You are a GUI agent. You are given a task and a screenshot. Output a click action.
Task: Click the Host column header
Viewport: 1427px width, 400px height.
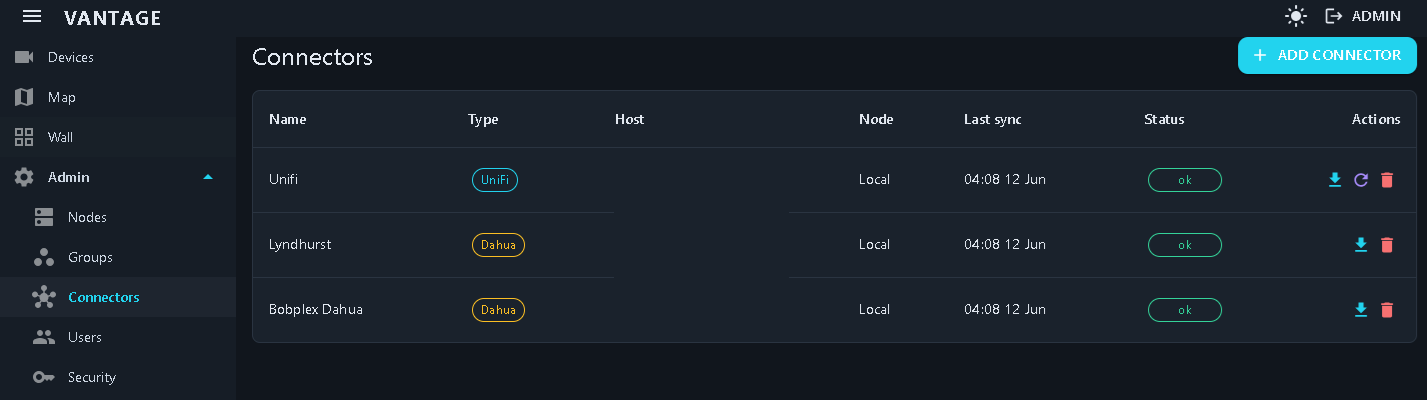(x=630, y=119)
